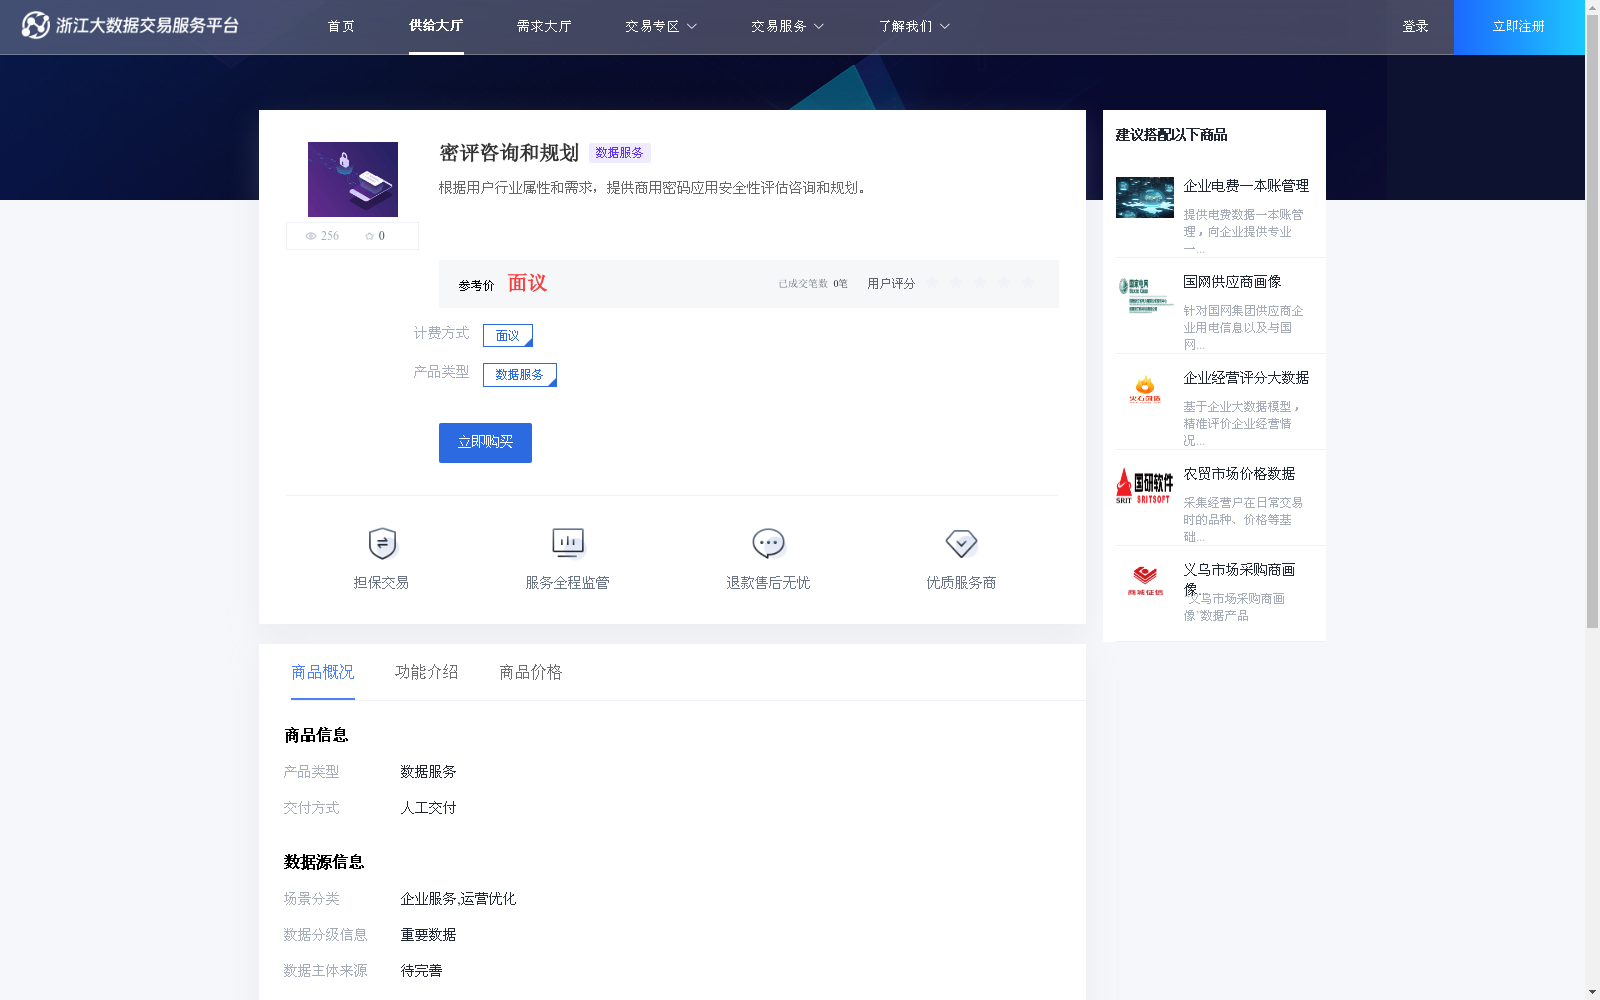
Task: Click the 服务全程监管 monitor icon
Action: click(x=568, y=543)
